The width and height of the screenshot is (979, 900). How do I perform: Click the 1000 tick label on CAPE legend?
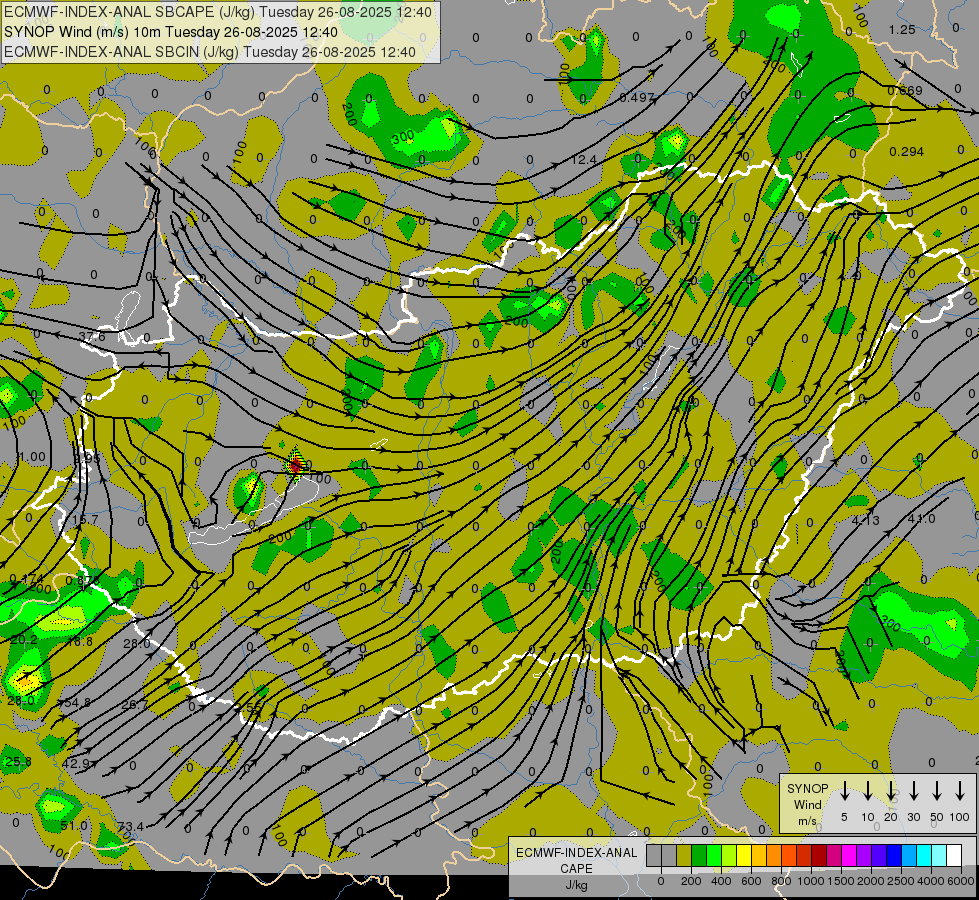click(x=810, y=881)
